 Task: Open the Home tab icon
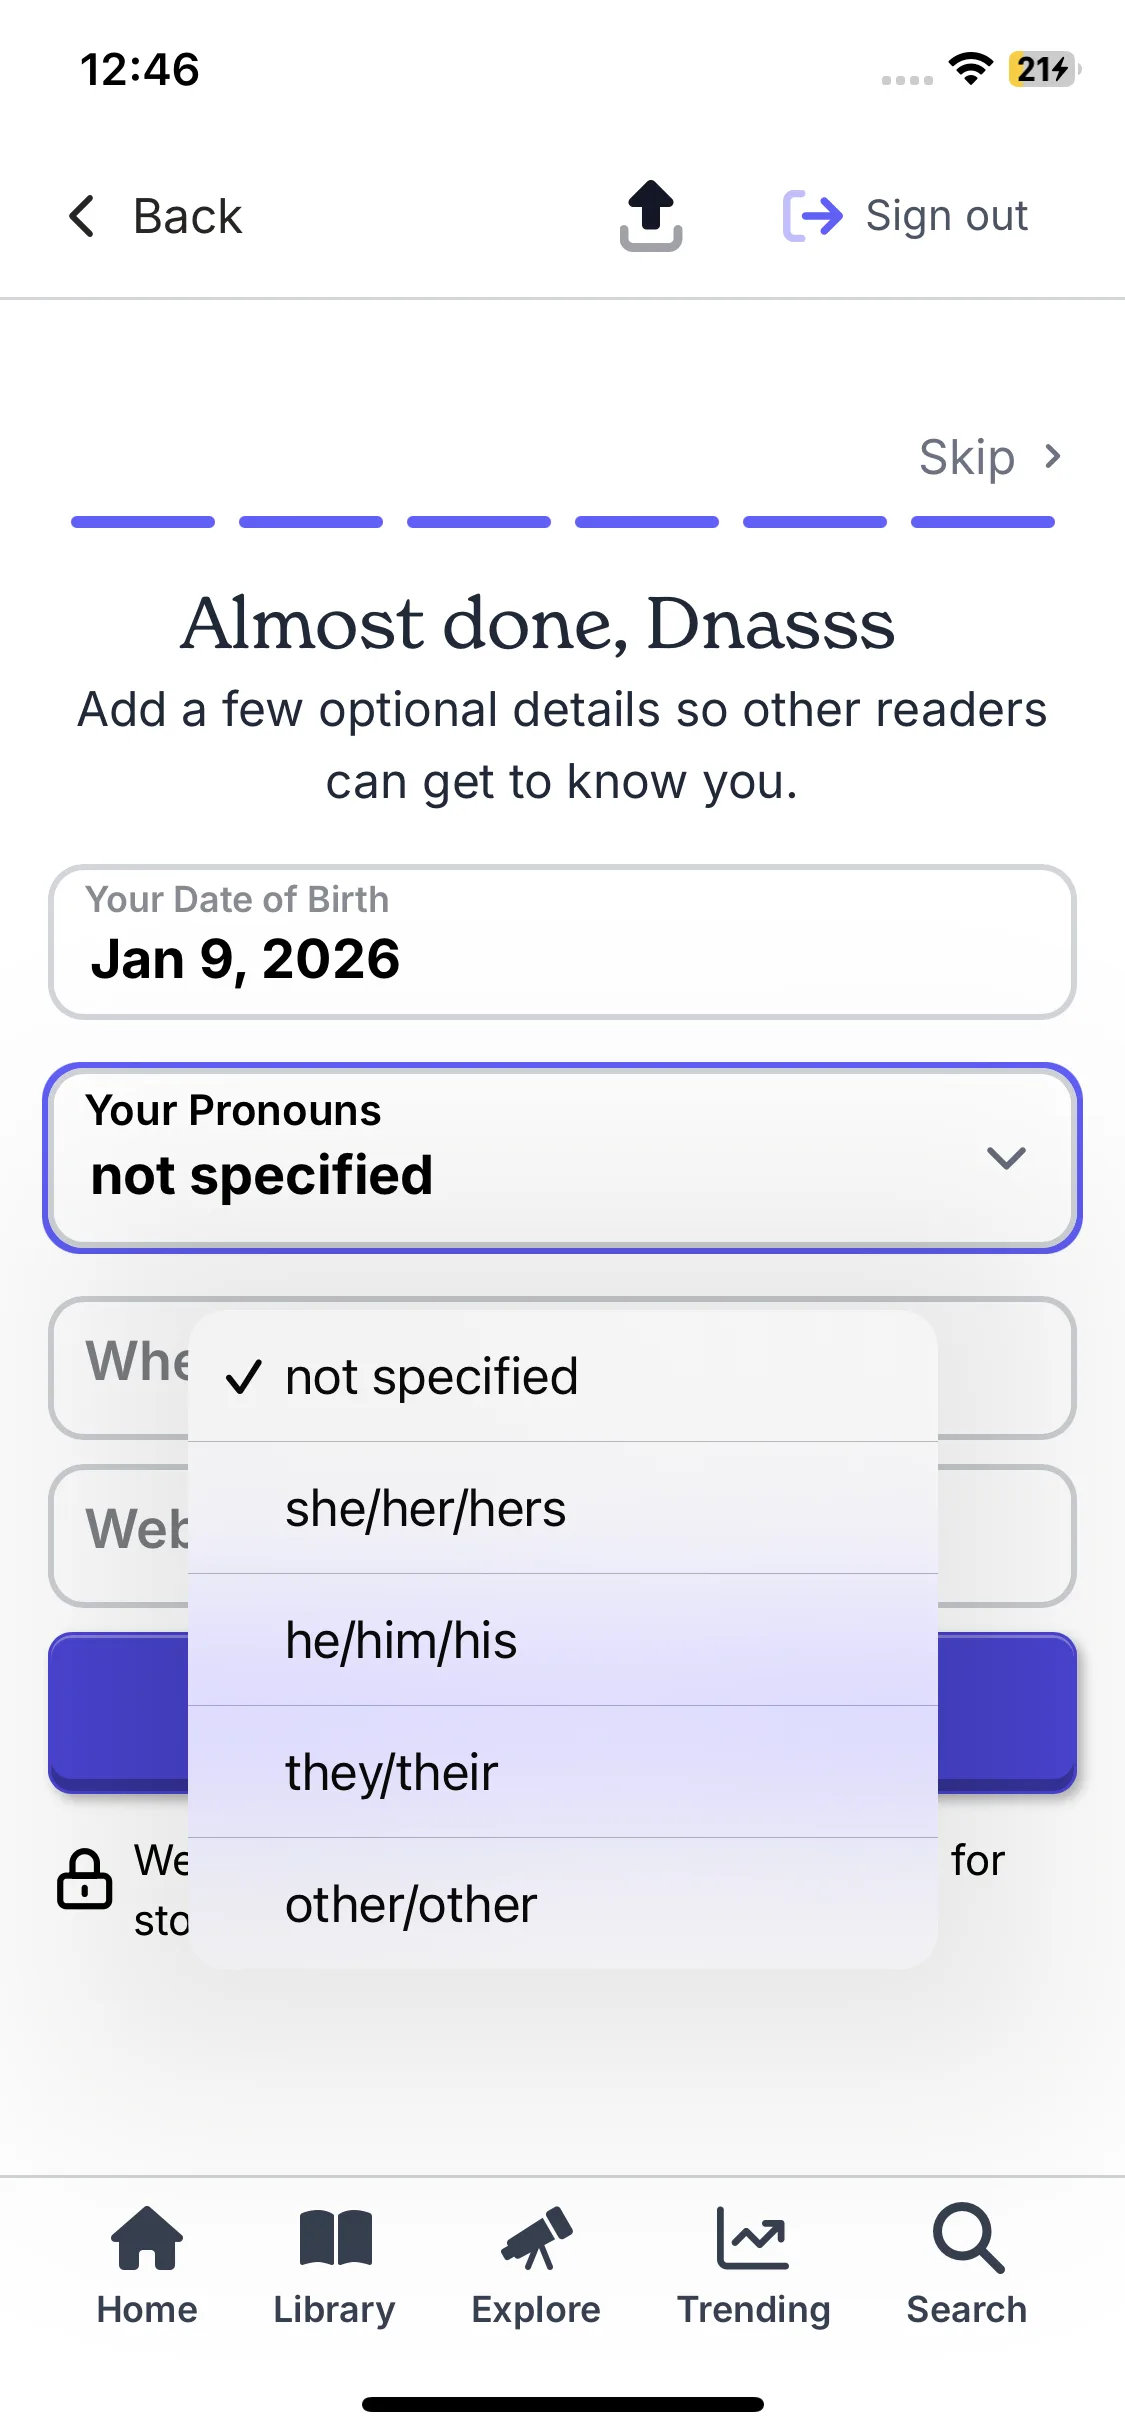(147, 2238)
